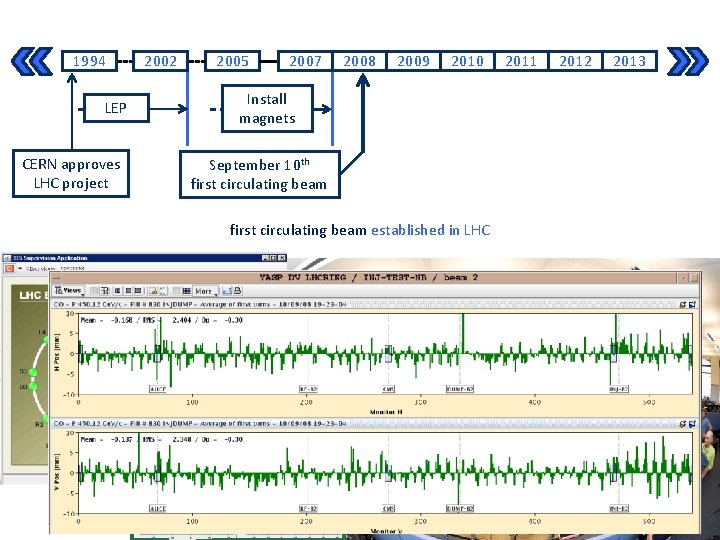The height and width of the screenshot is (540, 720).
Task: Click the CMS marker label in the V plot
Action: click(388, 508)
